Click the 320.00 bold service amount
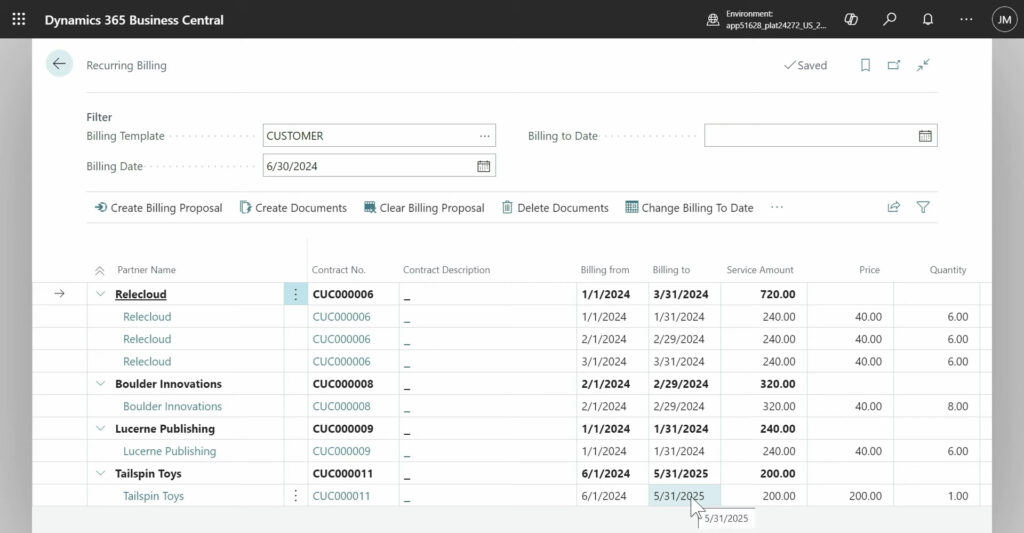The image size is (1024, 533). (777, 383)
